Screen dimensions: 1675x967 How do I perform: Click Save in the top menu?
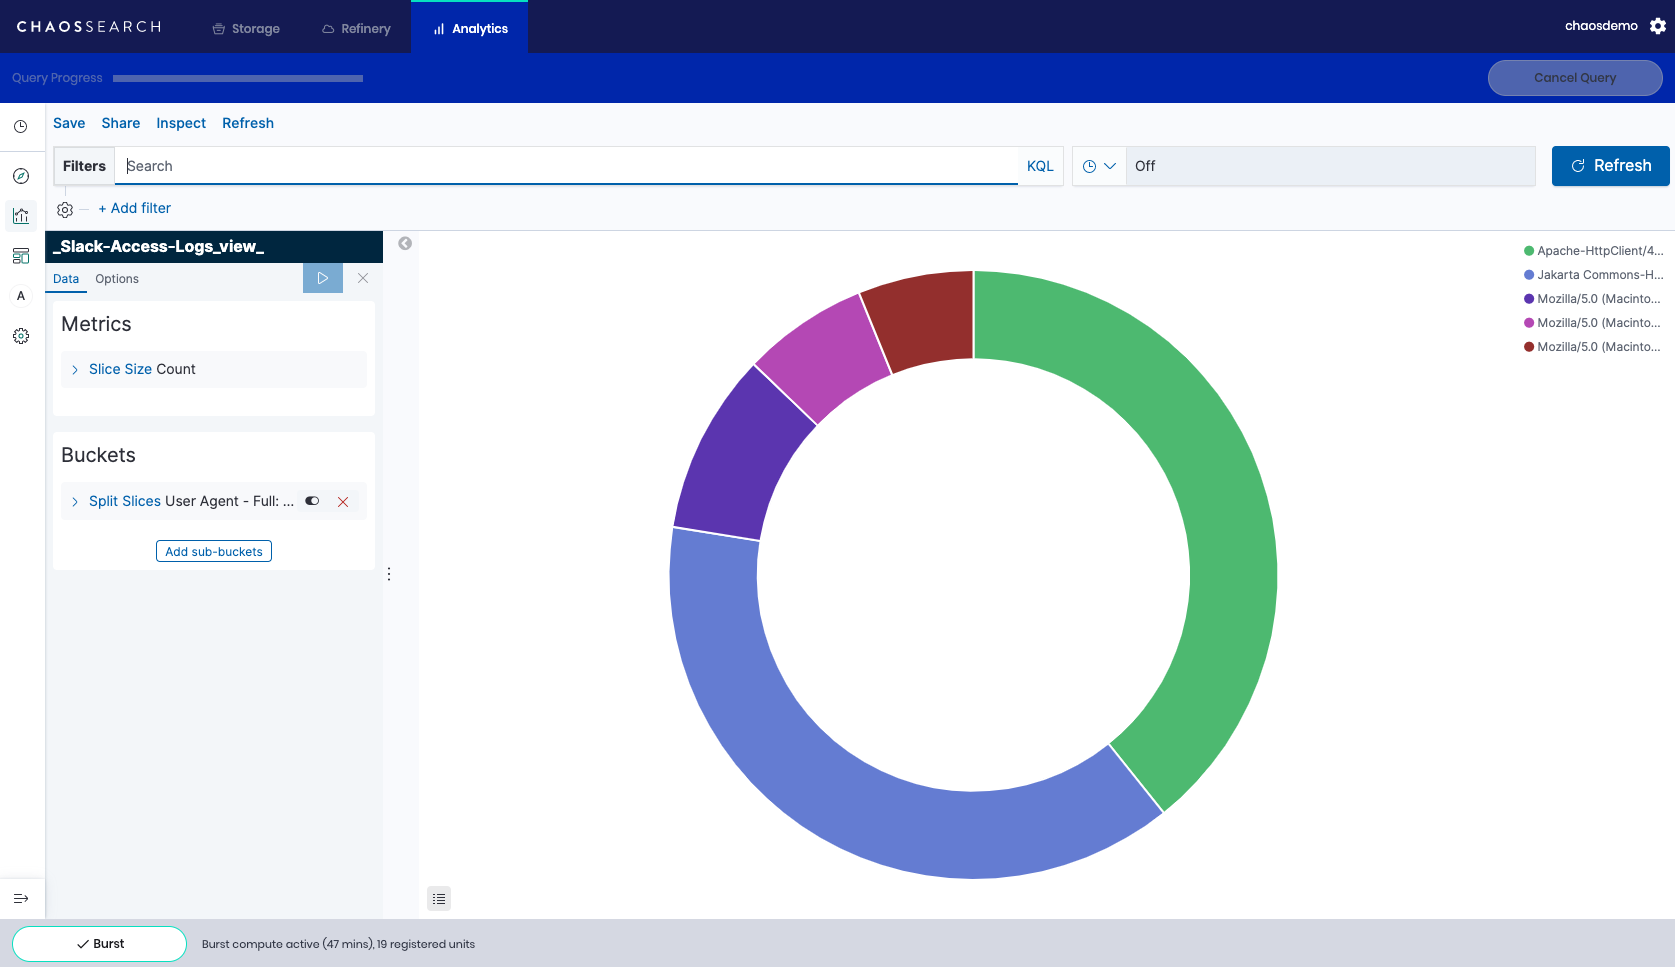click(69, 123)
